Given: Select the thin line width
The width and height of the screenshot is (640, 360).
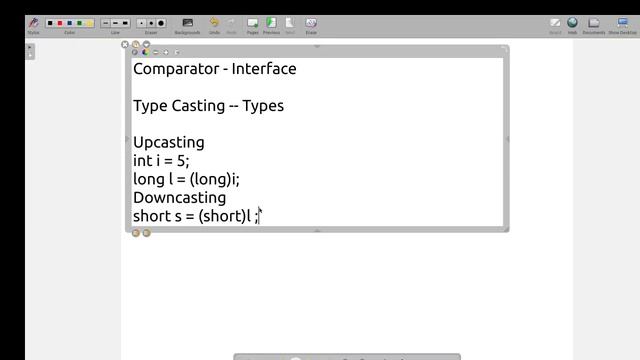Looking at the screenshot, I should (106, 23).
